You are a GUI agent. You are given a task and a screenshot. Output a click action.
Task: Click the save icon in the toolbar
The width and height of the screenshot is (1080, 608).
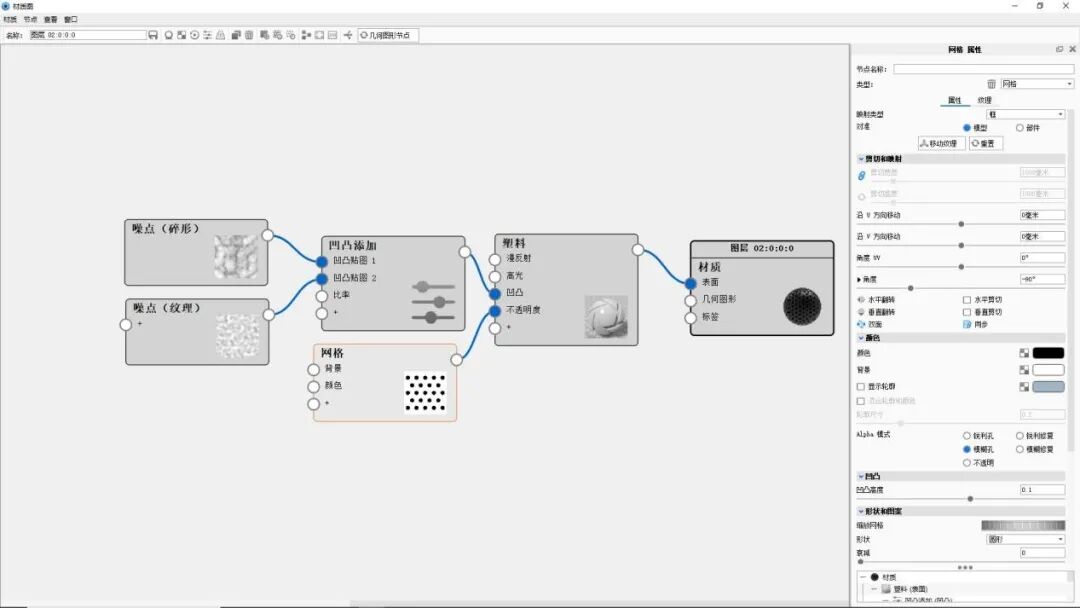click(x=153, y=34)
